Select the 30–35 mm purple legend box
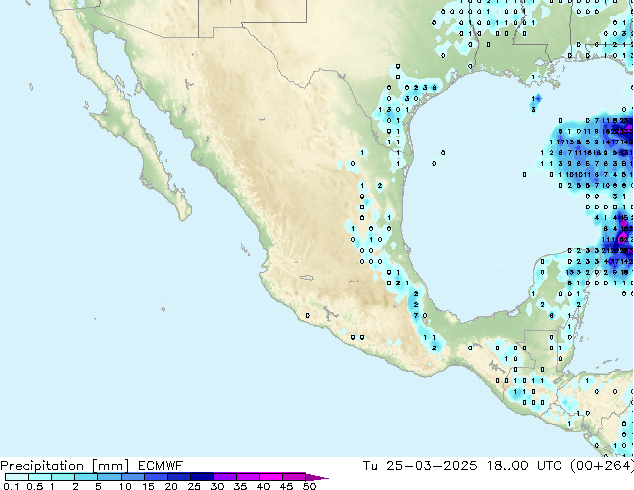634x490 pixels. pos(225,477)
